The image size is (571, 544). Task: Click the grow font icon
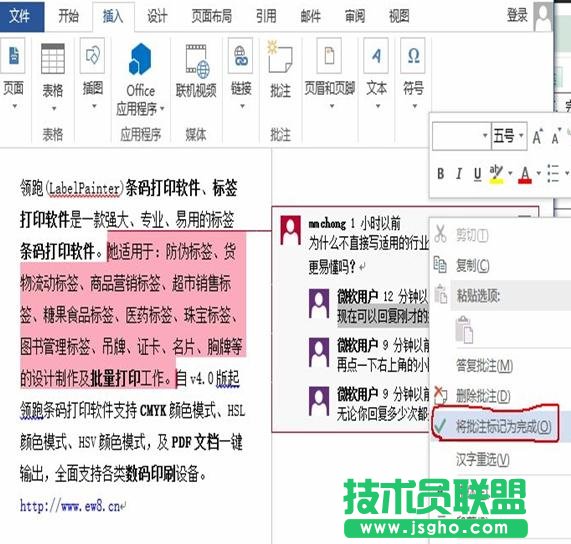[x=537, y=136]
